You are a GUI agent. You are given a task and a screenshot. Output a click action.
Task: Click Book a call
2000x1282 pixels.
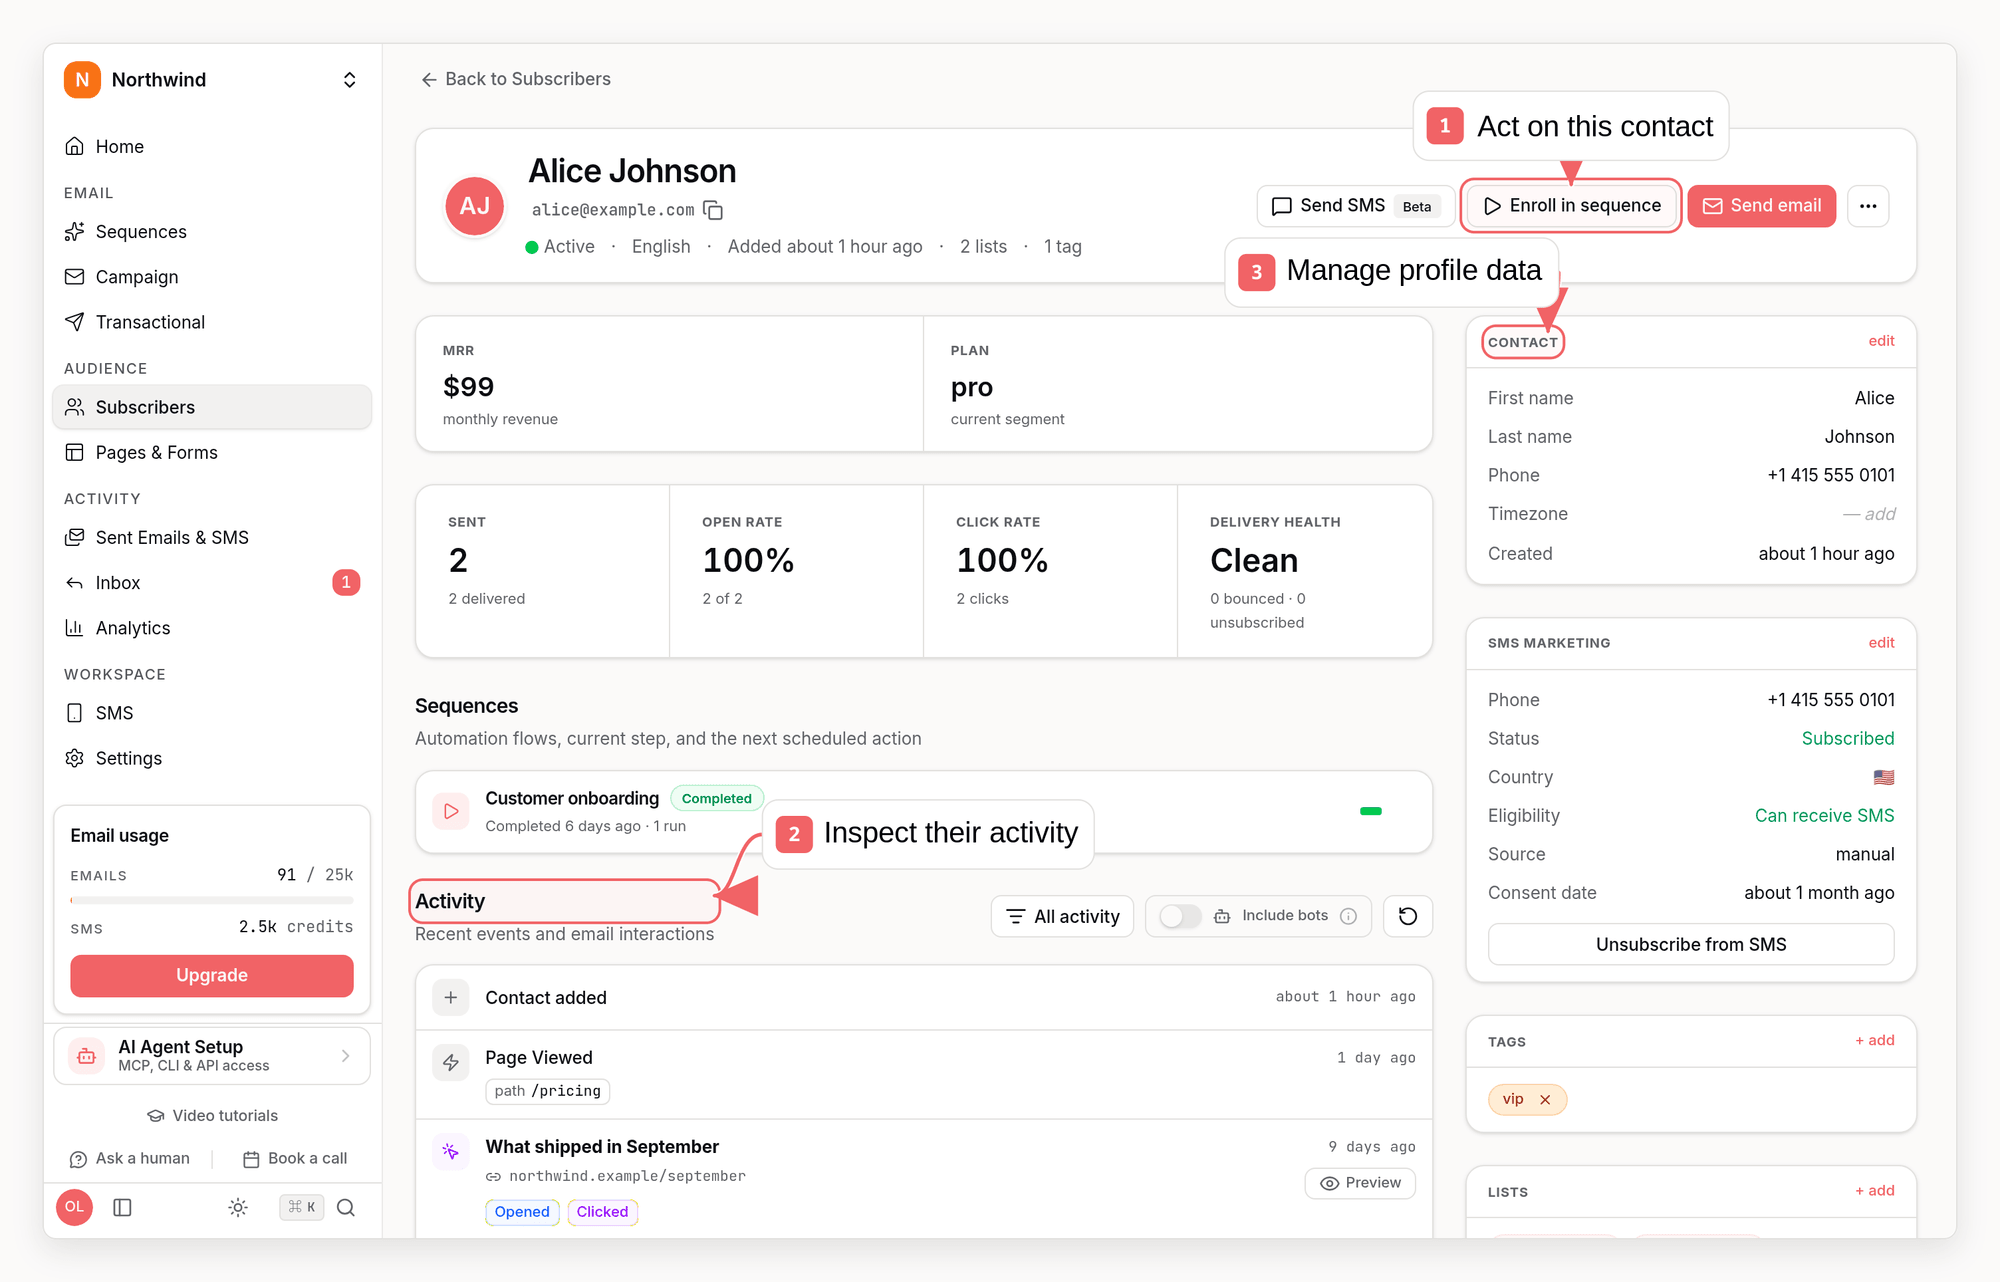(x=295, y=1158)
